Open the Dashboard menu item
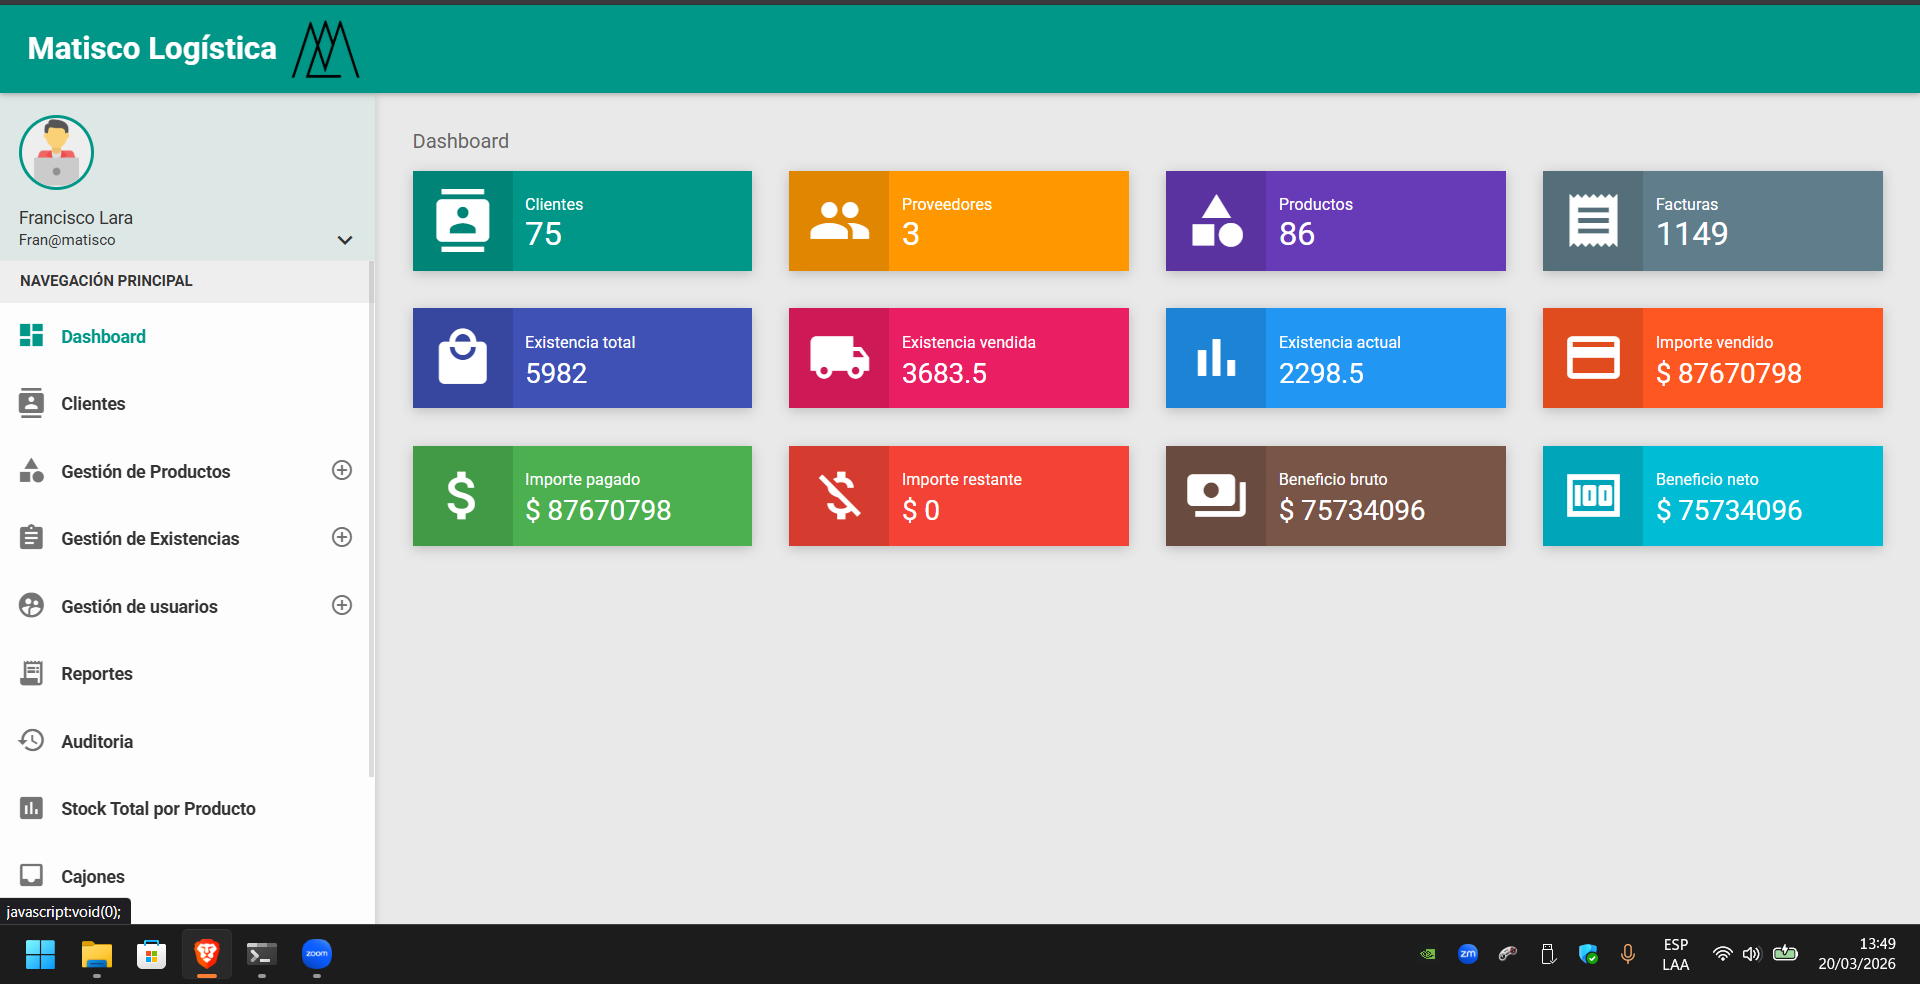 (103, 337)
